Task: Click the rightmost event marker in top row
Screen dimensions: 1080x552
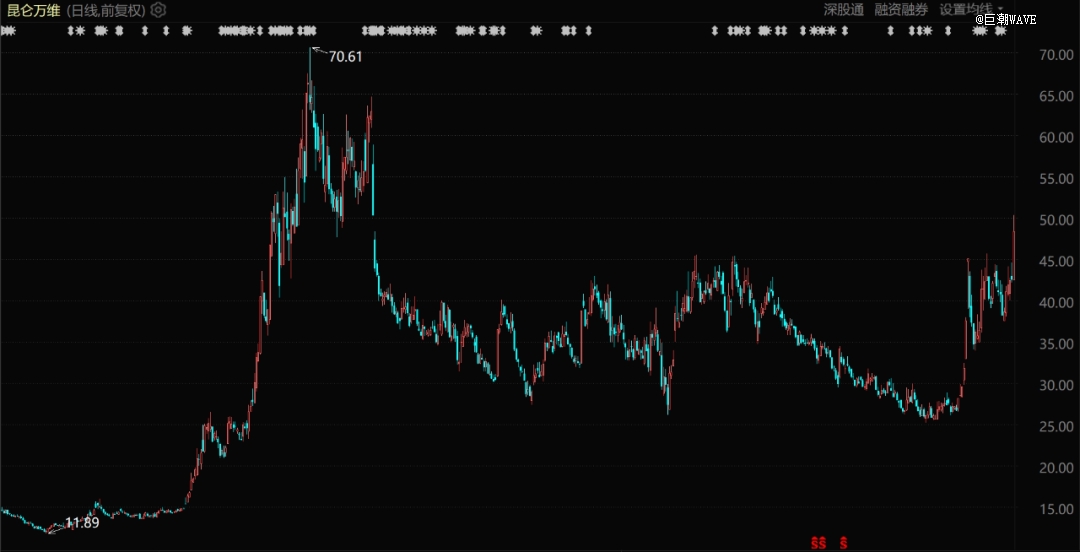Action: coord(1000,31)
